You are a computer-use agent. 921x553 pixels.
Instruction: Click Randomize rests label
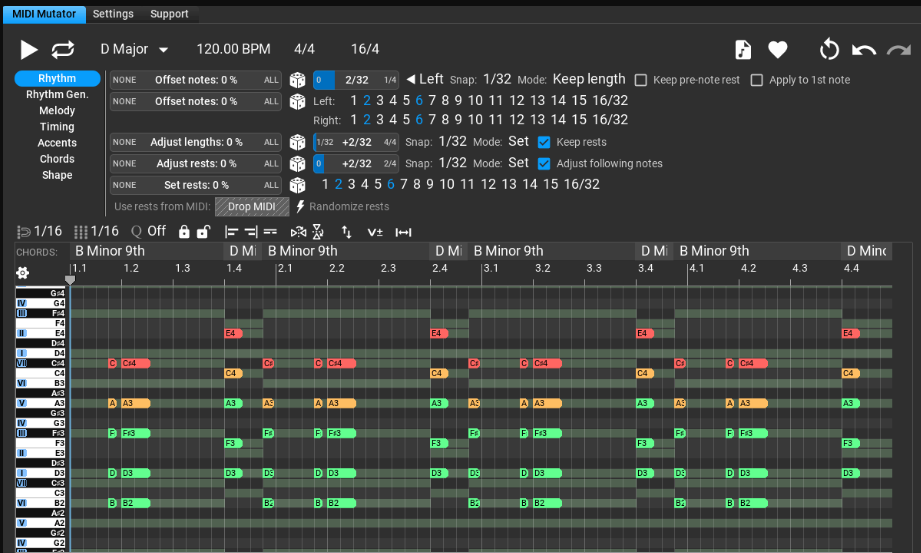coord(349,206)
